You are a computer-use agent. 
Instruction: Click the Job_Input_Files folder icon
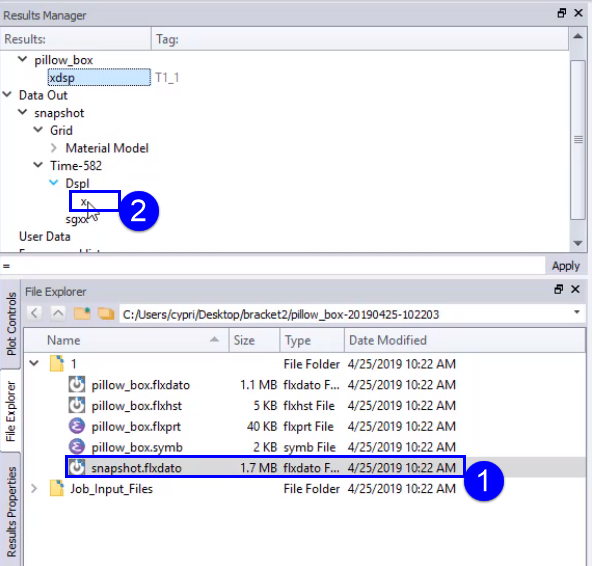(x=57, y=488)
